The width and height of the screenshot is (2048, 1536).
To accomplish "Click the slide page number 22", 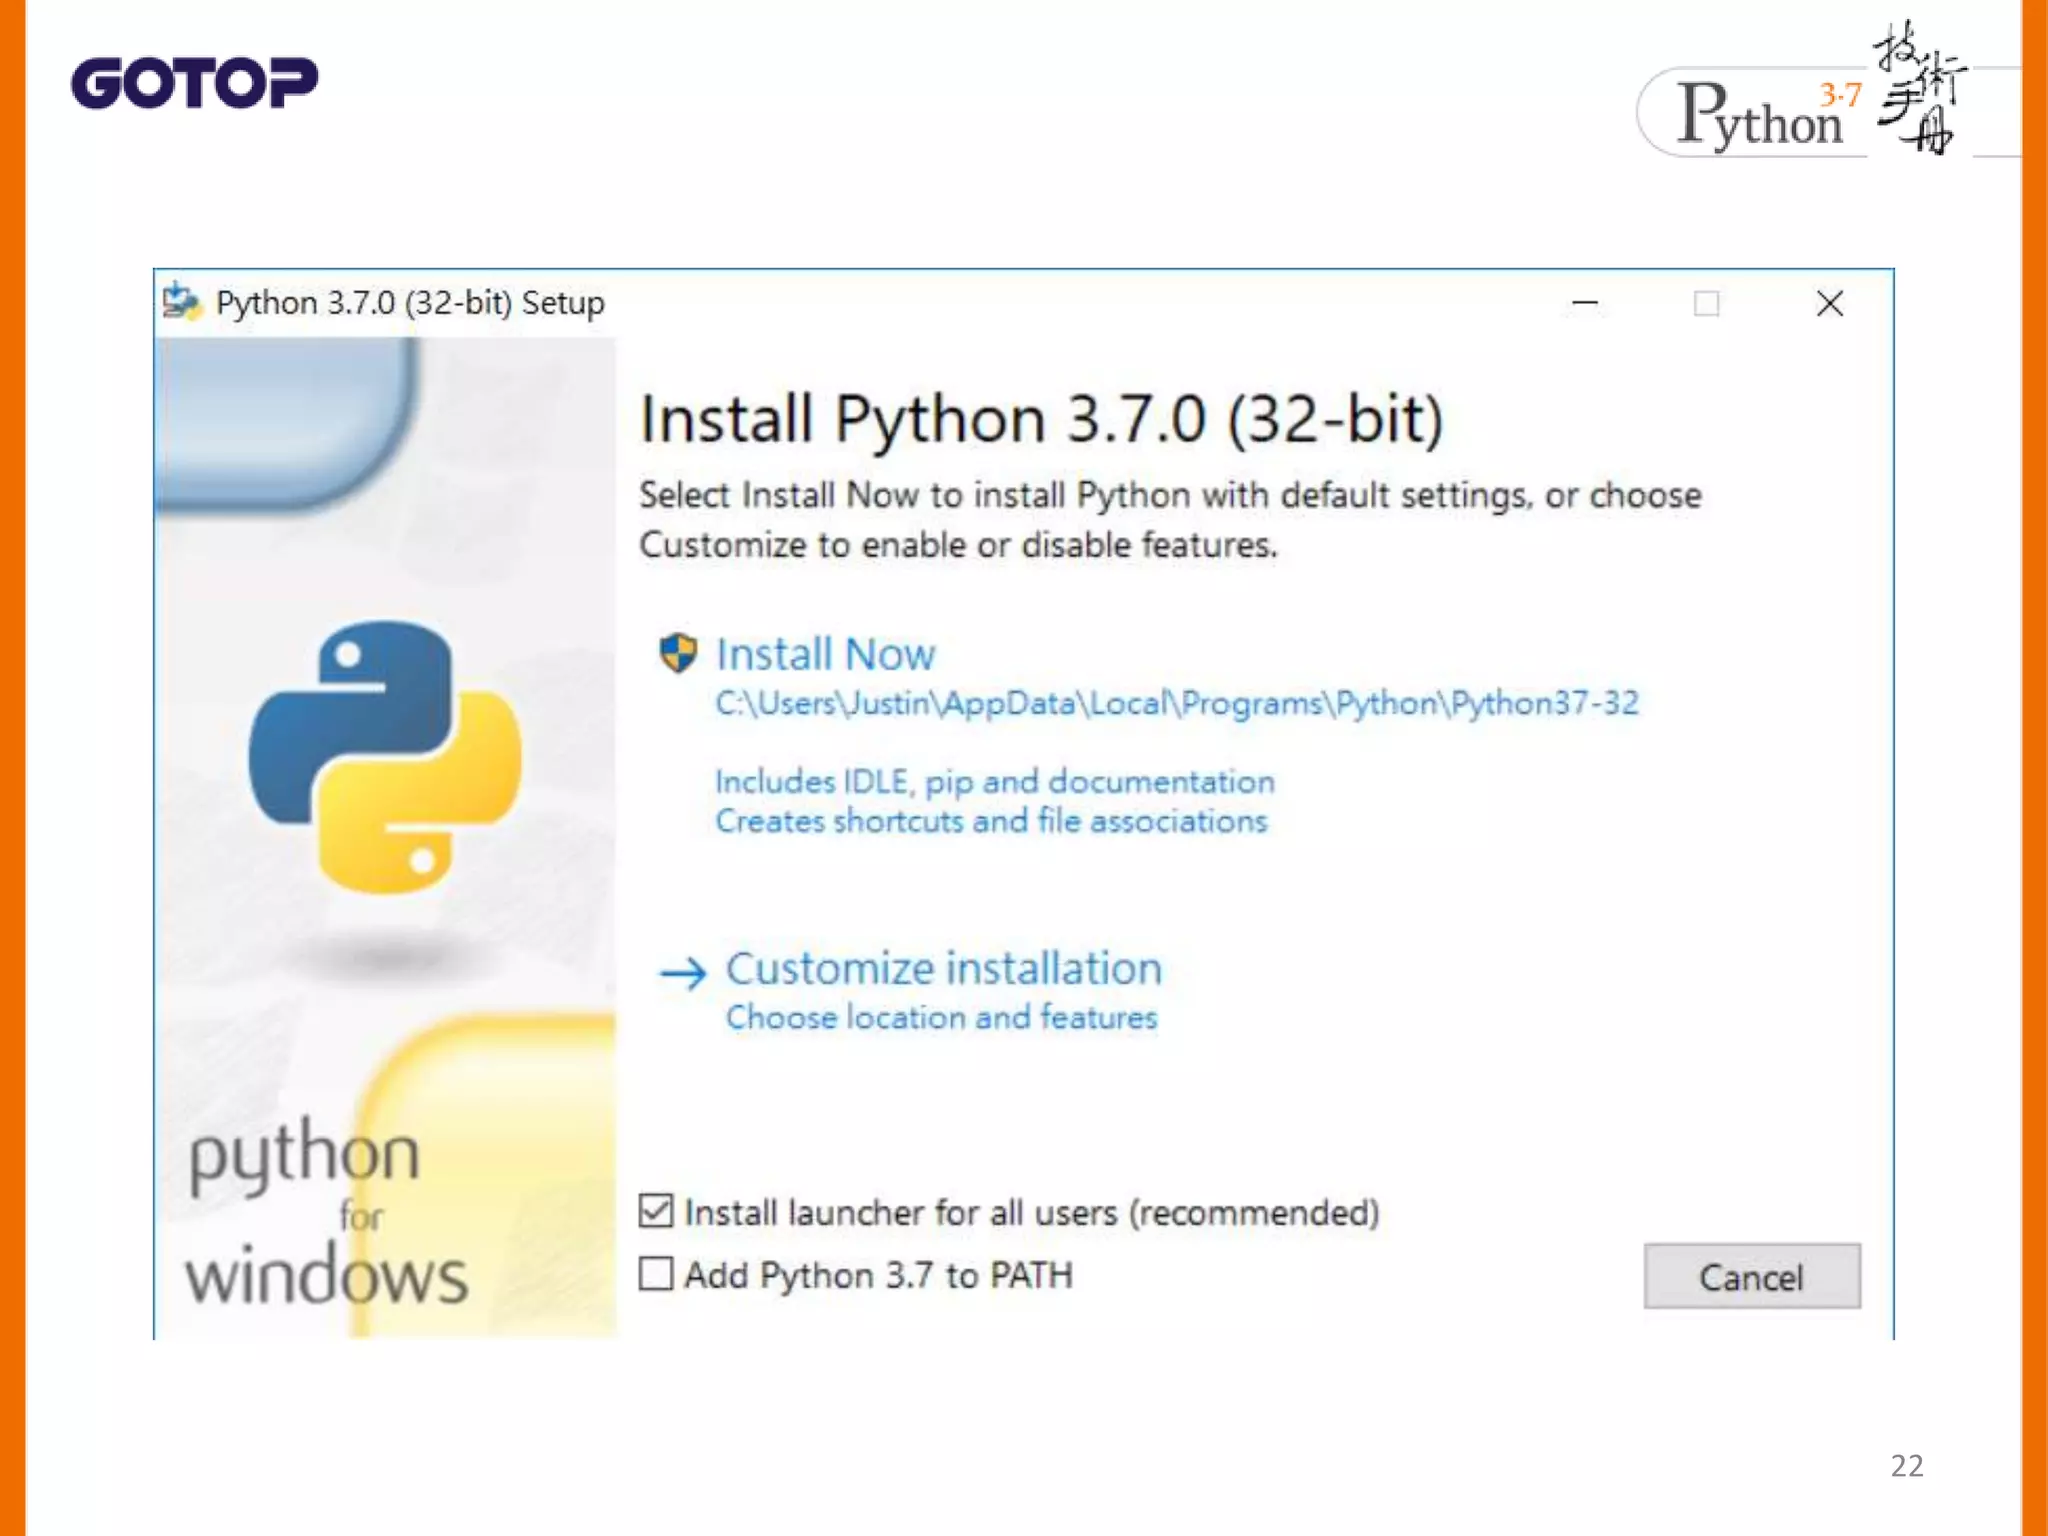I will click(1906, 1465).
